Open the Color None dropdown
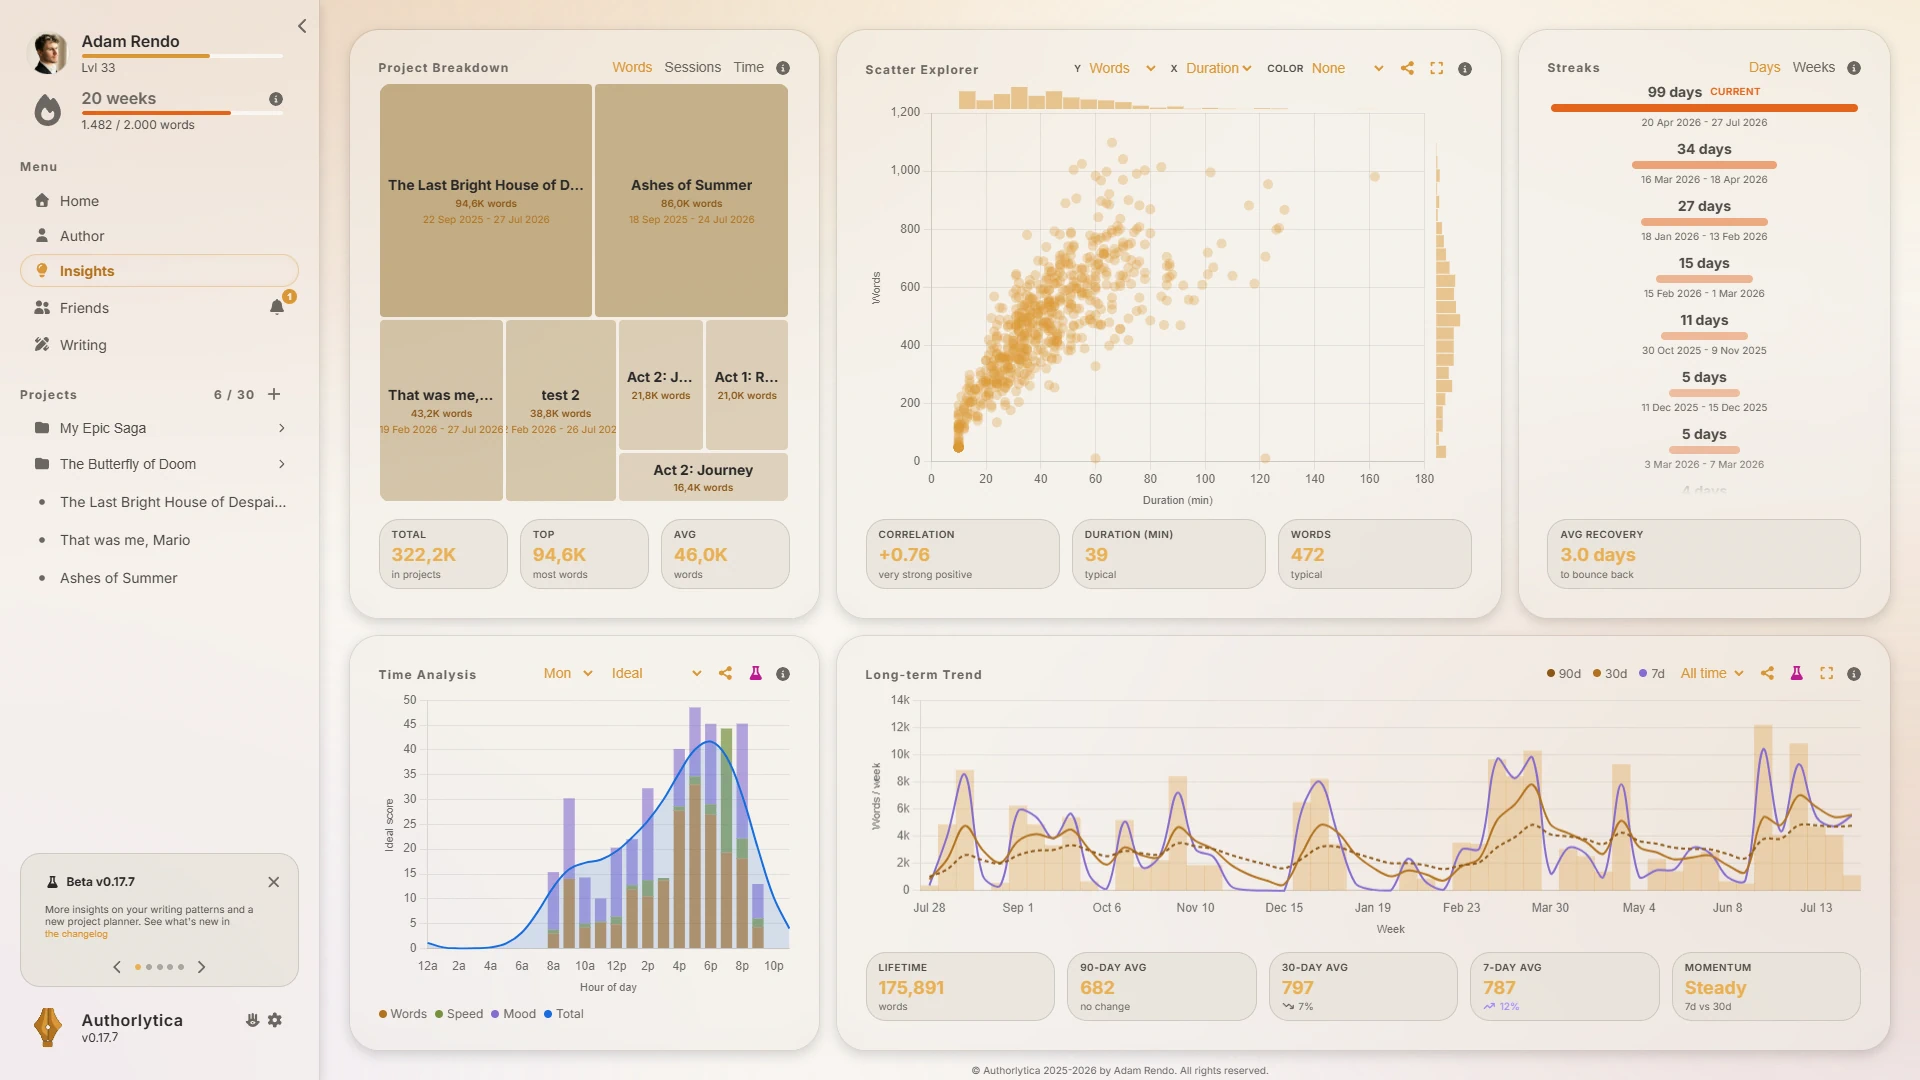This screenshot has width=1920, height=1080. (1347, 68)
